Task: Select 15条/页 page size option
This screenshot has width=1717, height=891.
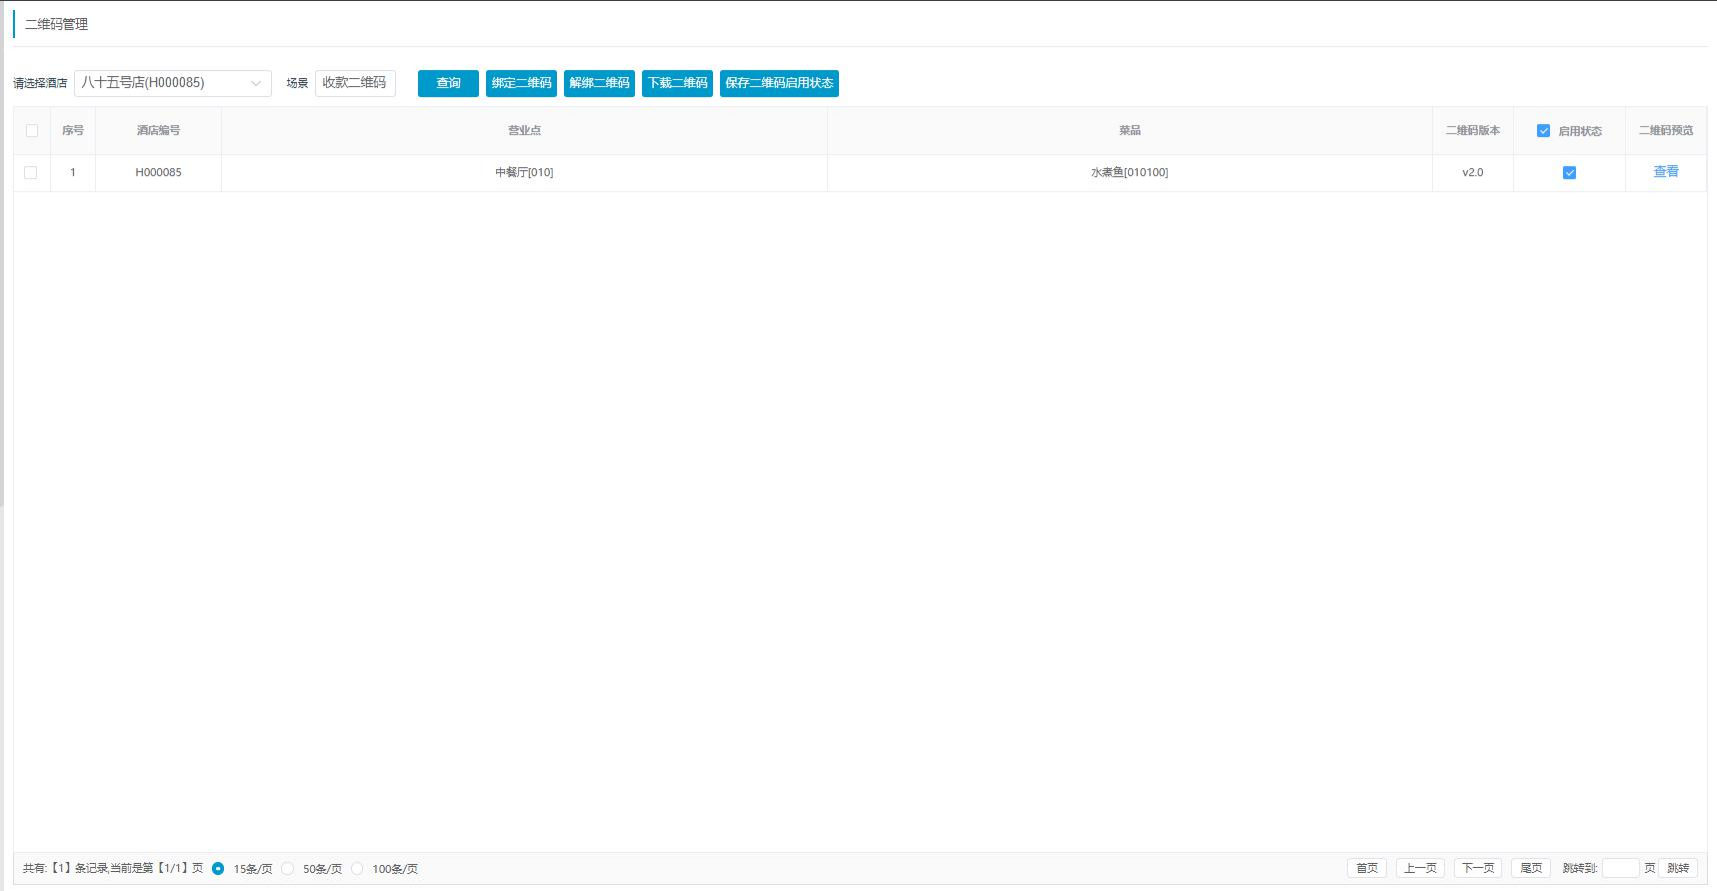Action: 218,868
